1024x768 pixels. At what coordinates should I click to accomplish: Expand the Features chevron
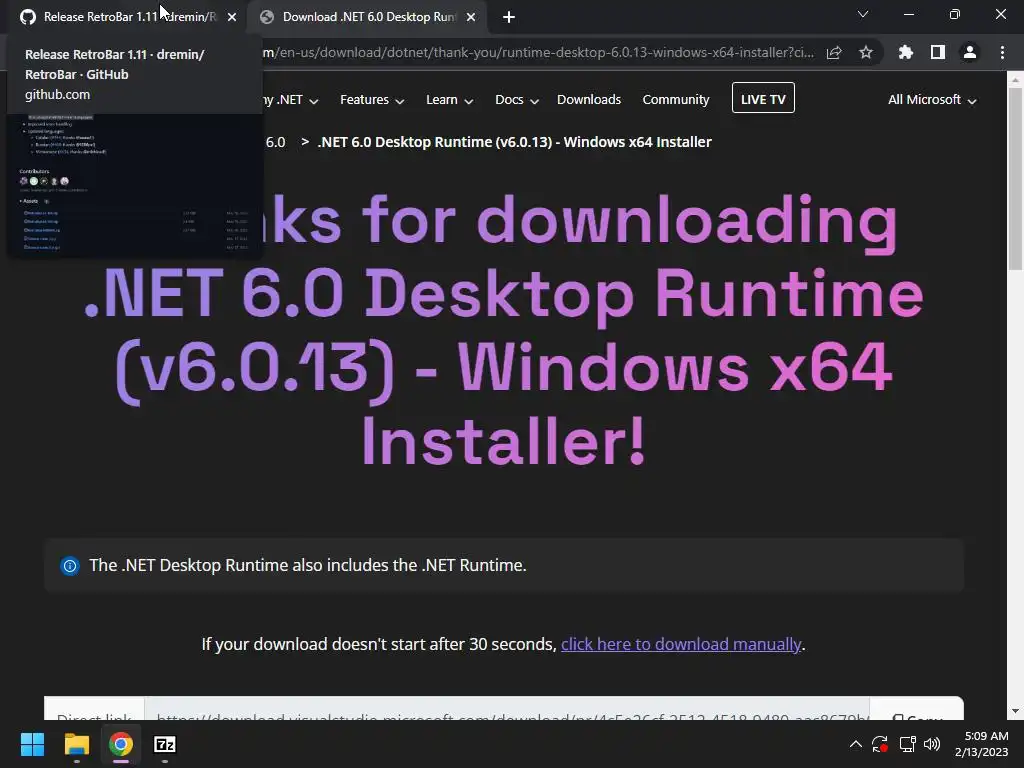(x=400, y=101)
